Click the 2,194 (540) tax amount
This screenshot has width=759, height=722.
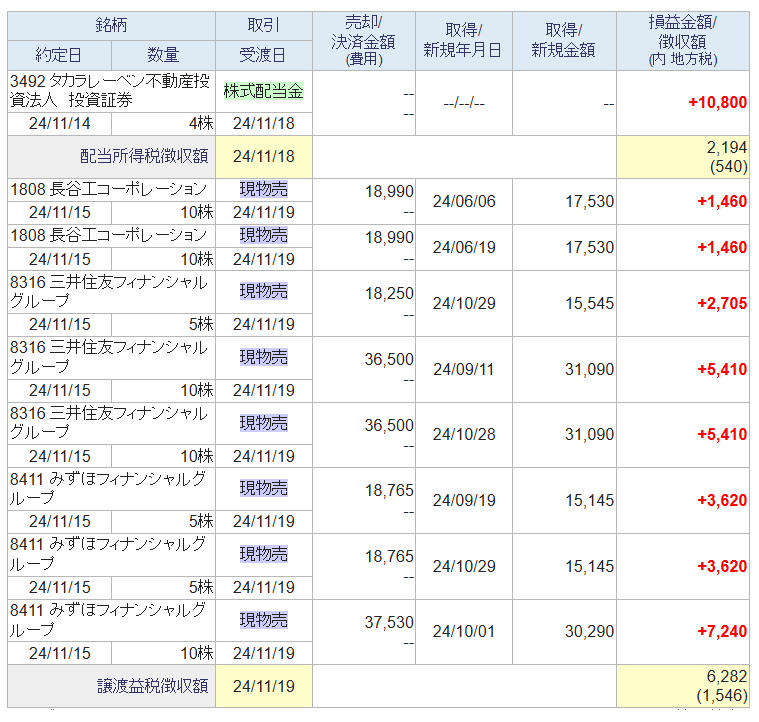click(683, 157)
